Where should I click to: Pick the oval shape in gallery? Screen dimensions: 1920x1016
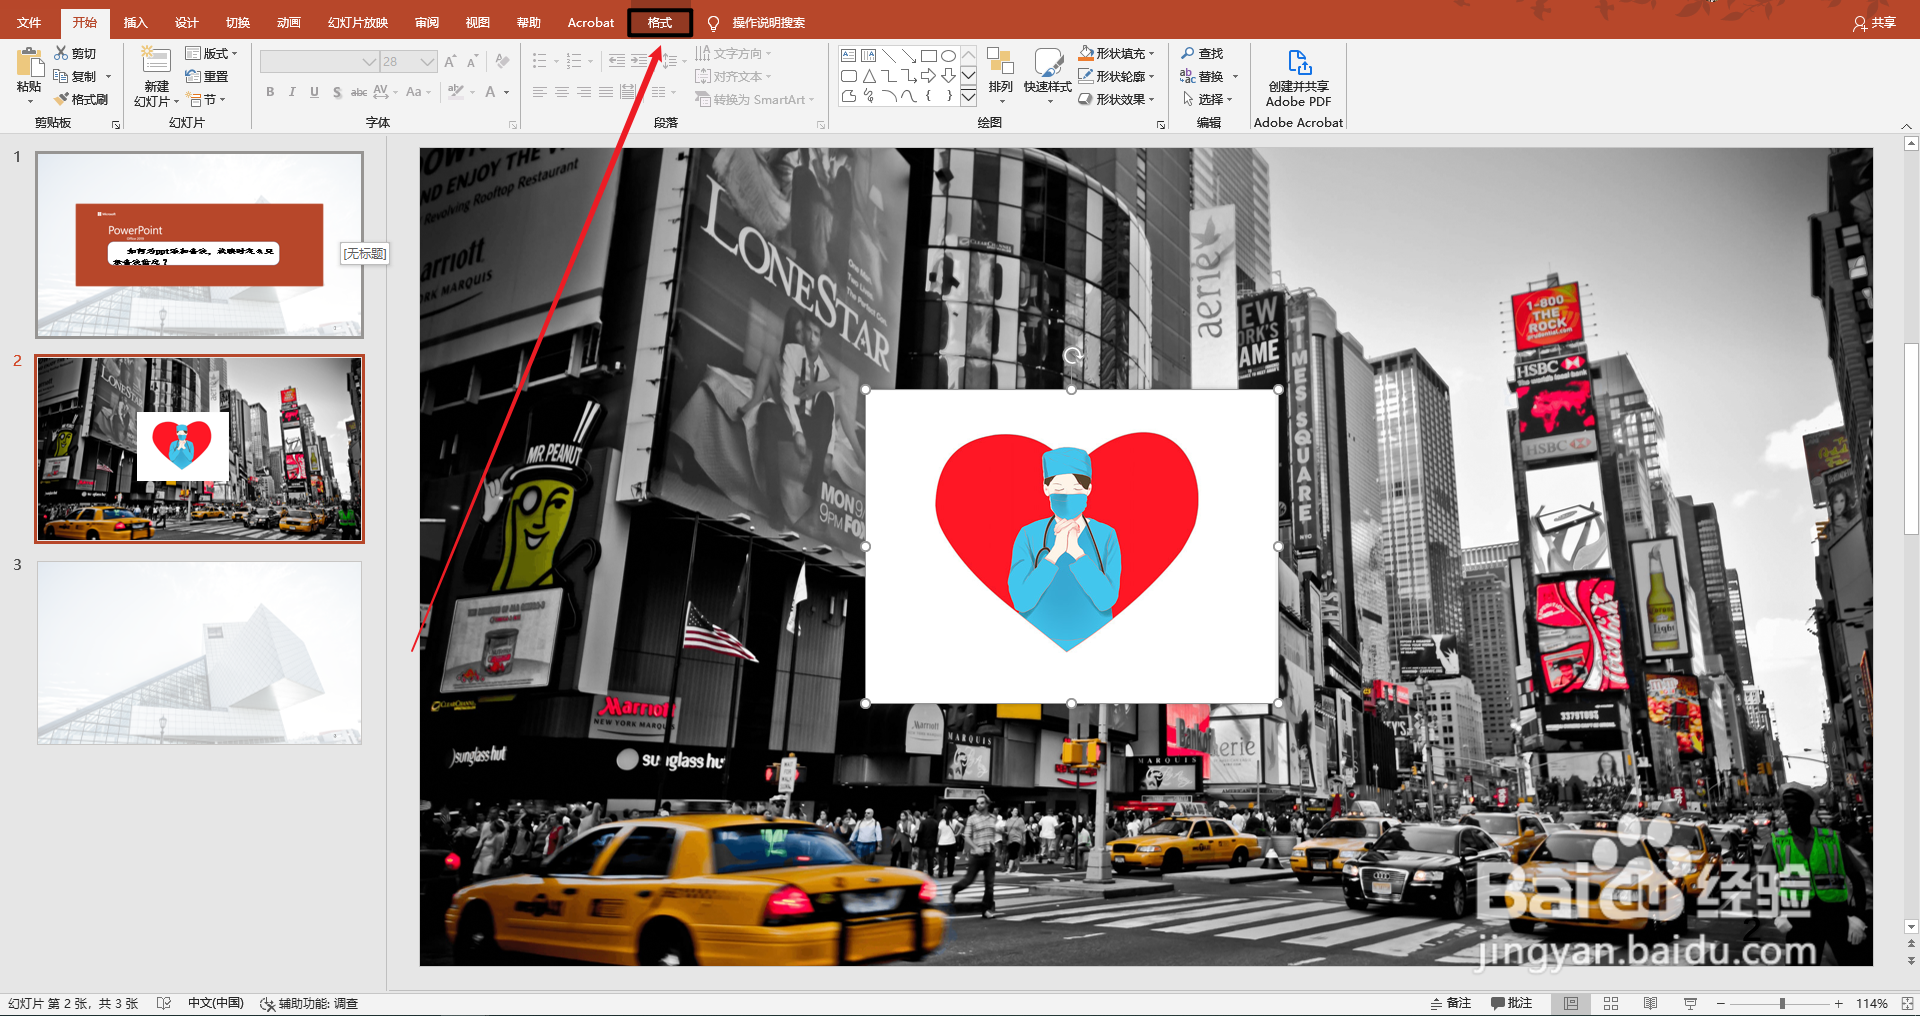[948, 56]
